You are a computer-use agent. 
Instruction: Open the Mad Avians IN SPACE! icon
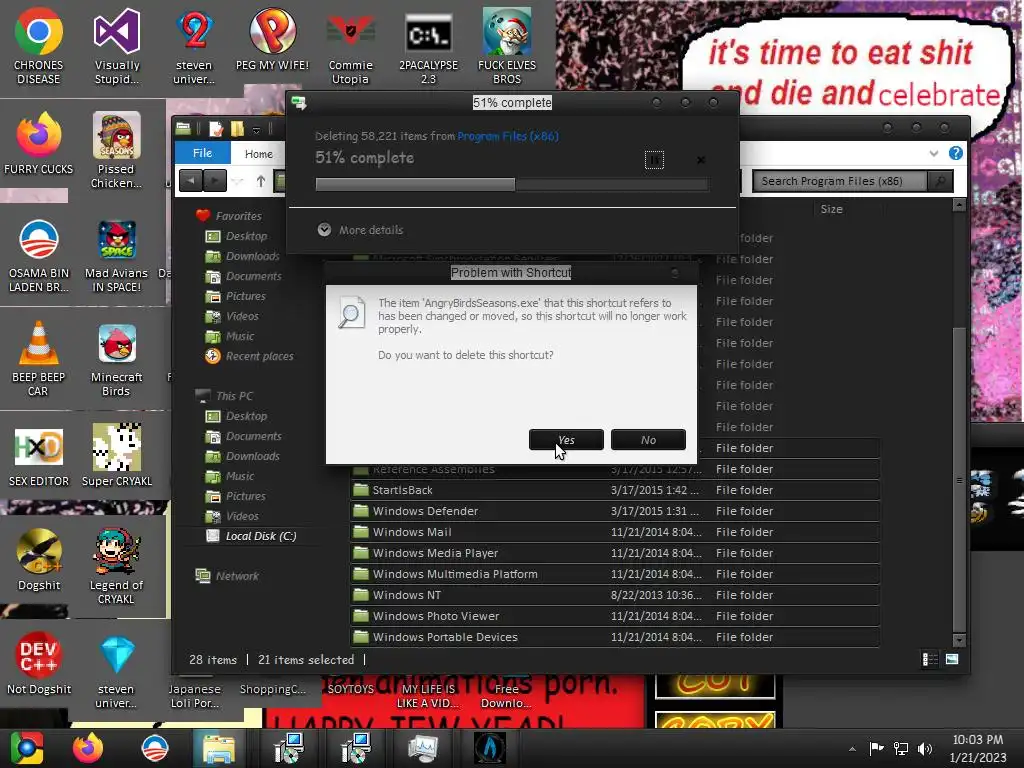point(116,255)
